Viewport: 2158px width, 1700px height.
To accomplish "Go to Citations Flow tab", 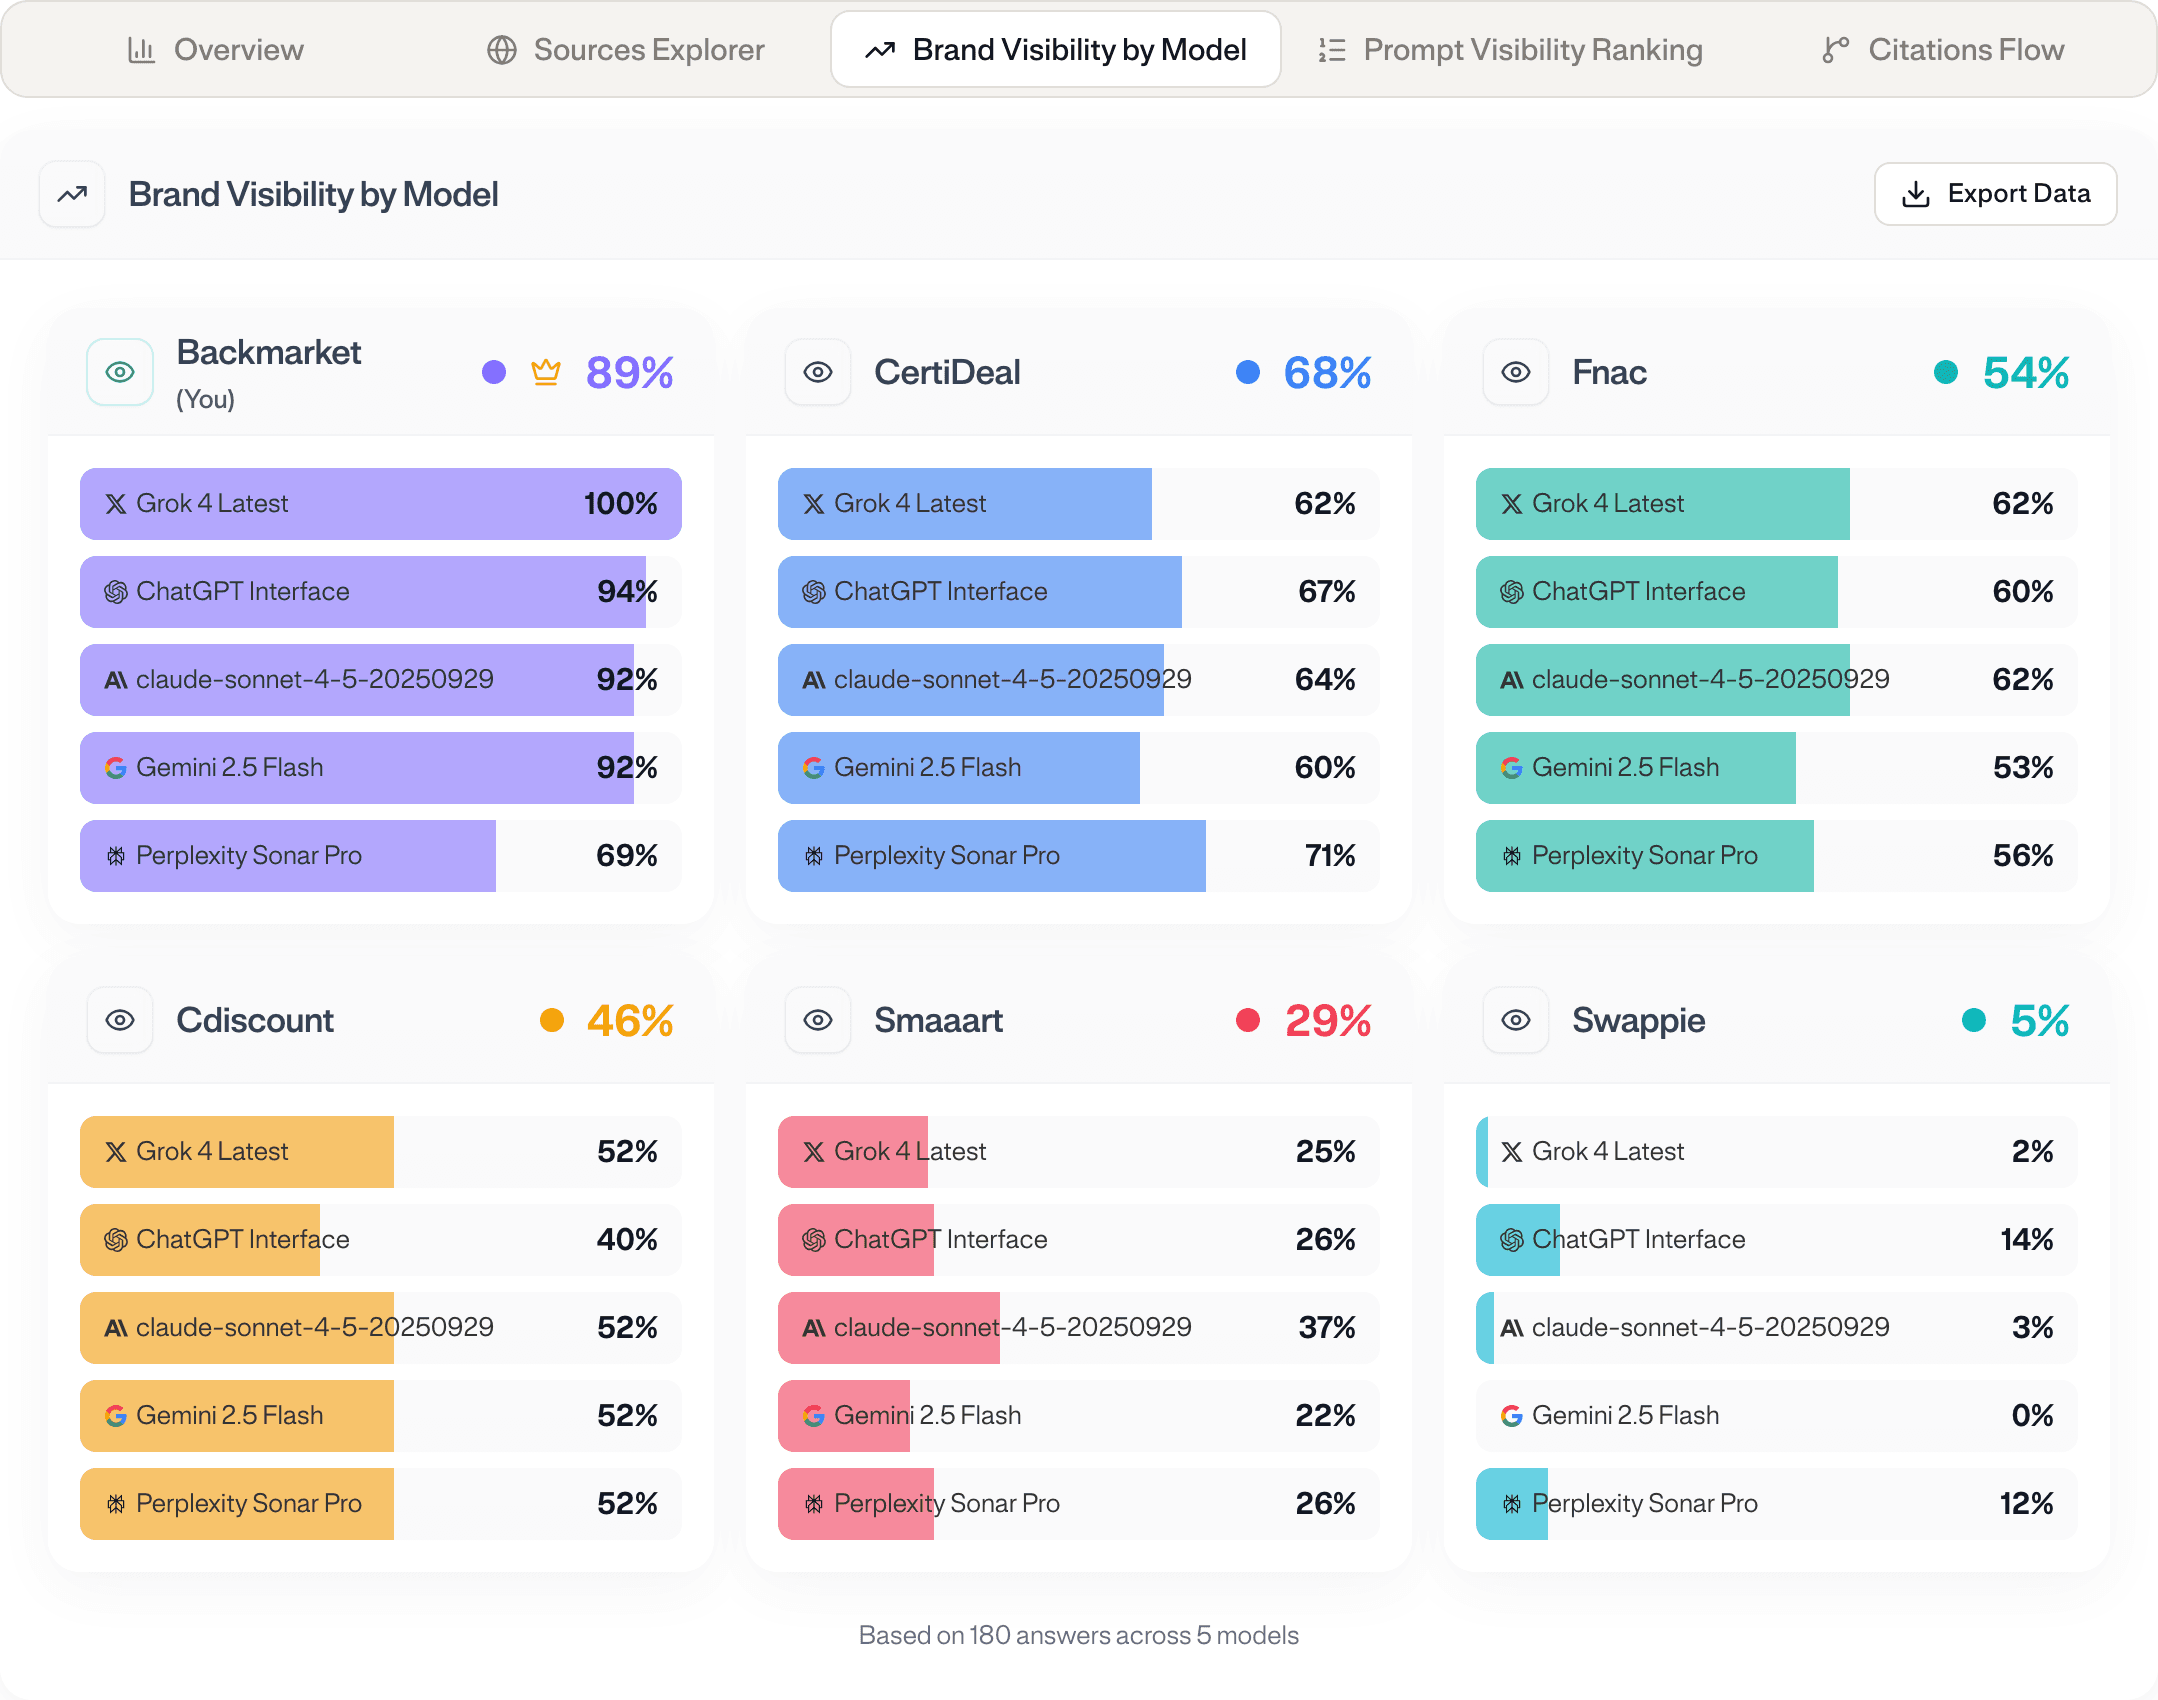I will point(1943,50).
